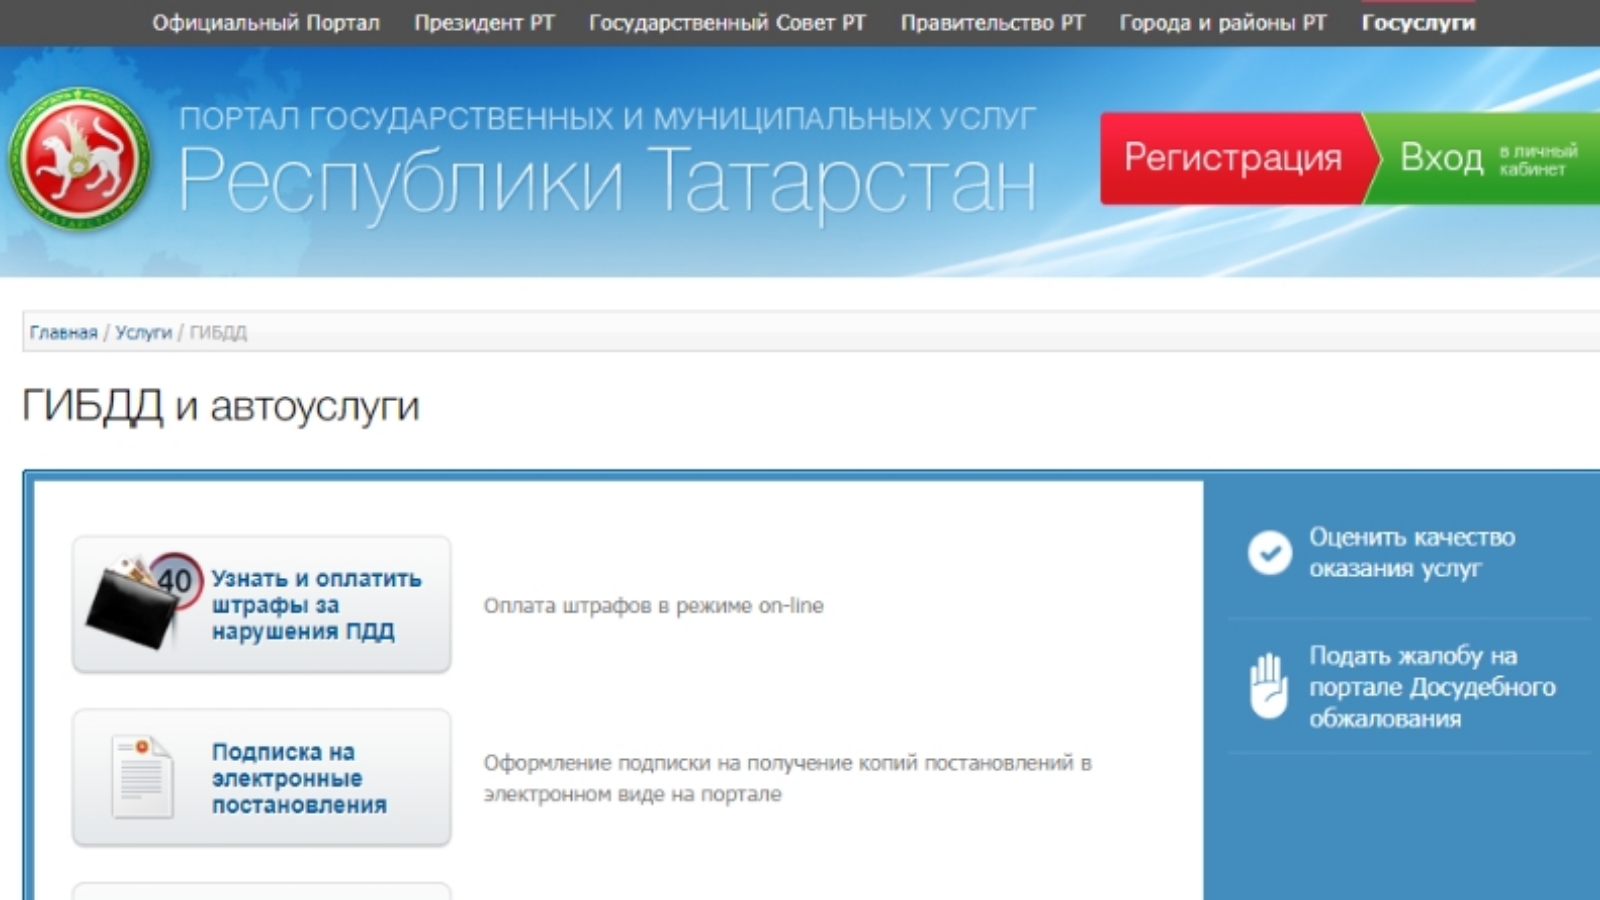The image size is (1600, 900).
Task: Select Правительство РТ in the top bar
Action: [992, 23]
